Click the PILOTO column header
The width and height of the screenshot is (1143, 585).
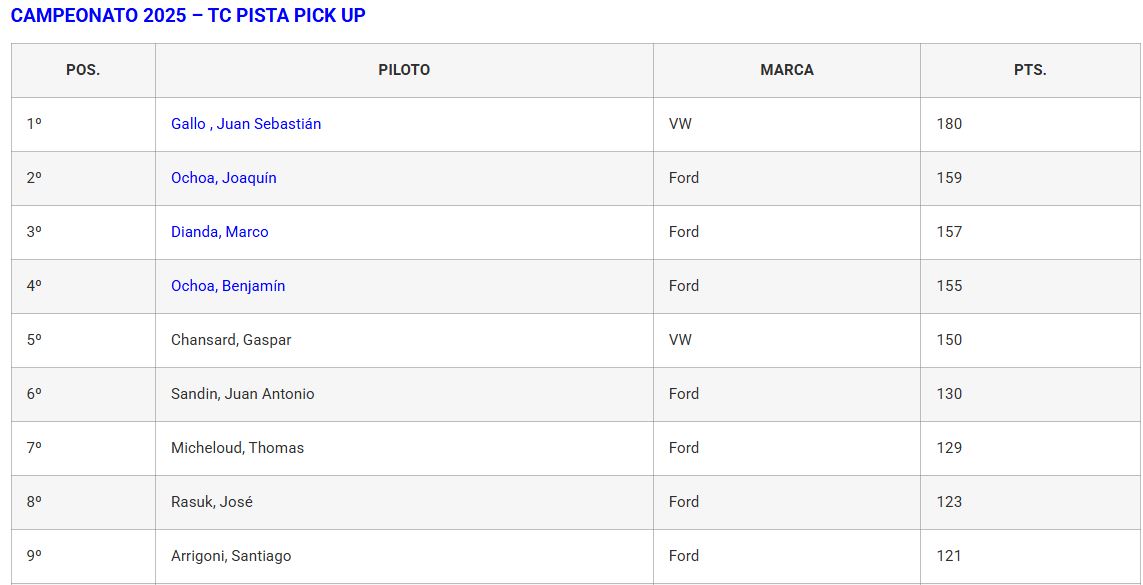(404, 70)
